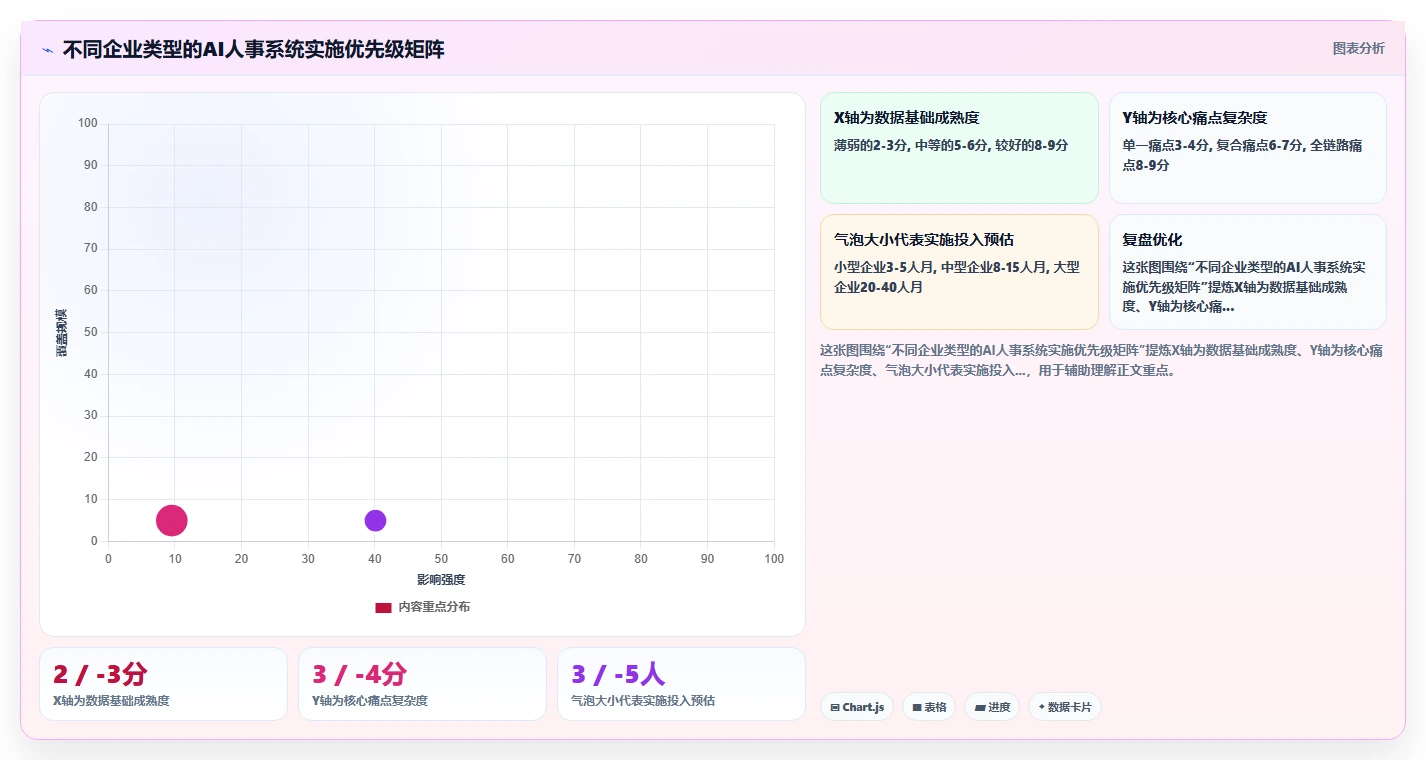Screen dimensions: 1426x760
Task: Click the caption 气泡大小代表实施投入预估 under 3 / -5人
Action: [643, 701]
